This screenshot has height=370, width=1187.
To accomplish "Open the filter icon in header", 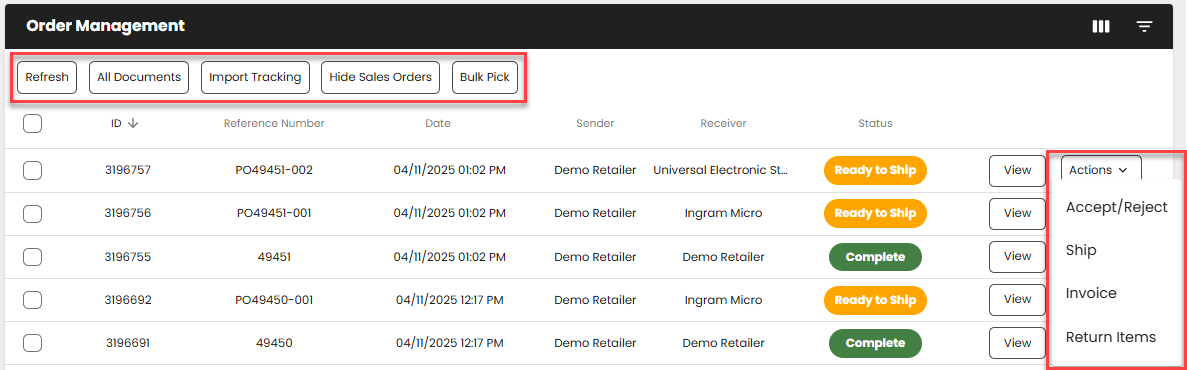I will pyautogui.click(x=1144, y=26).
